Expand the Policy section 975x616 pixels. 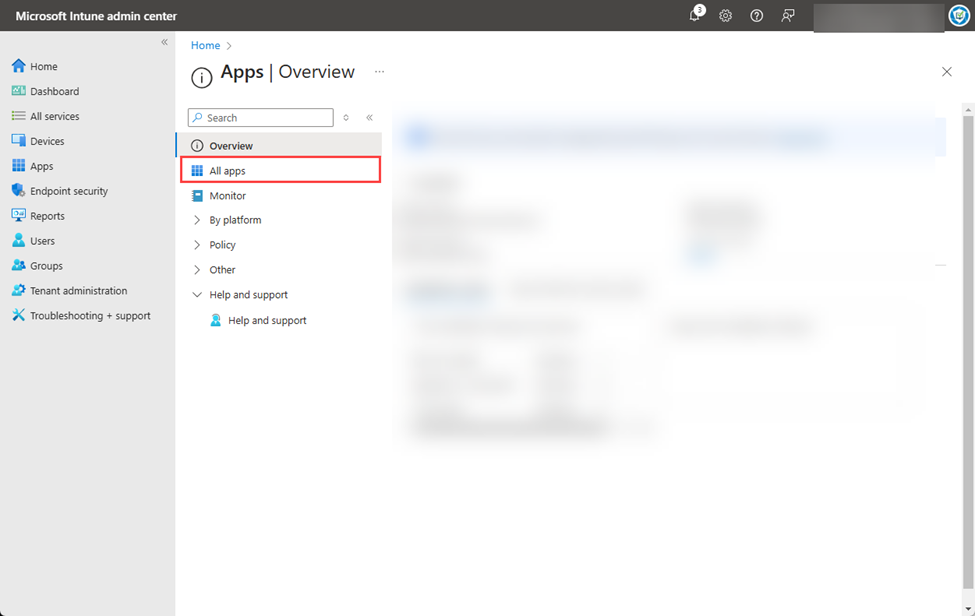click(223, 244)
